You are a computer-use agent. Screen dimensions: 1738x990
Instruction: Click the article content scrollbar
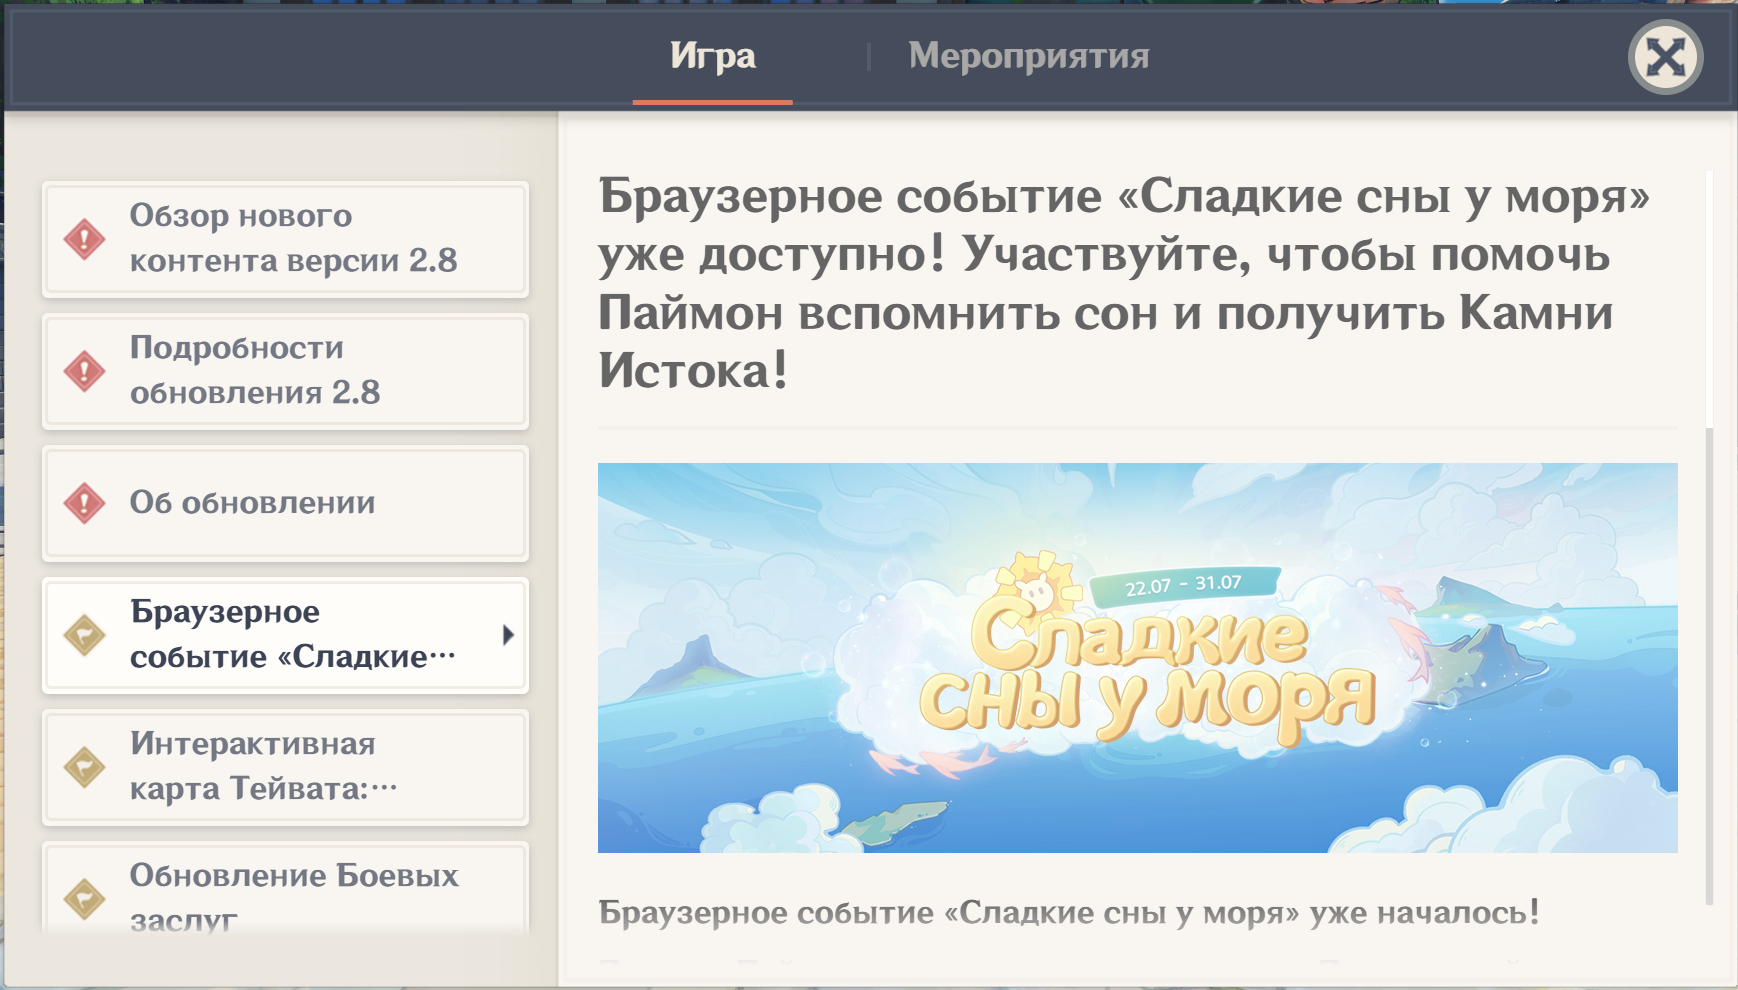pyautogui.click(x=1709, y=540)
